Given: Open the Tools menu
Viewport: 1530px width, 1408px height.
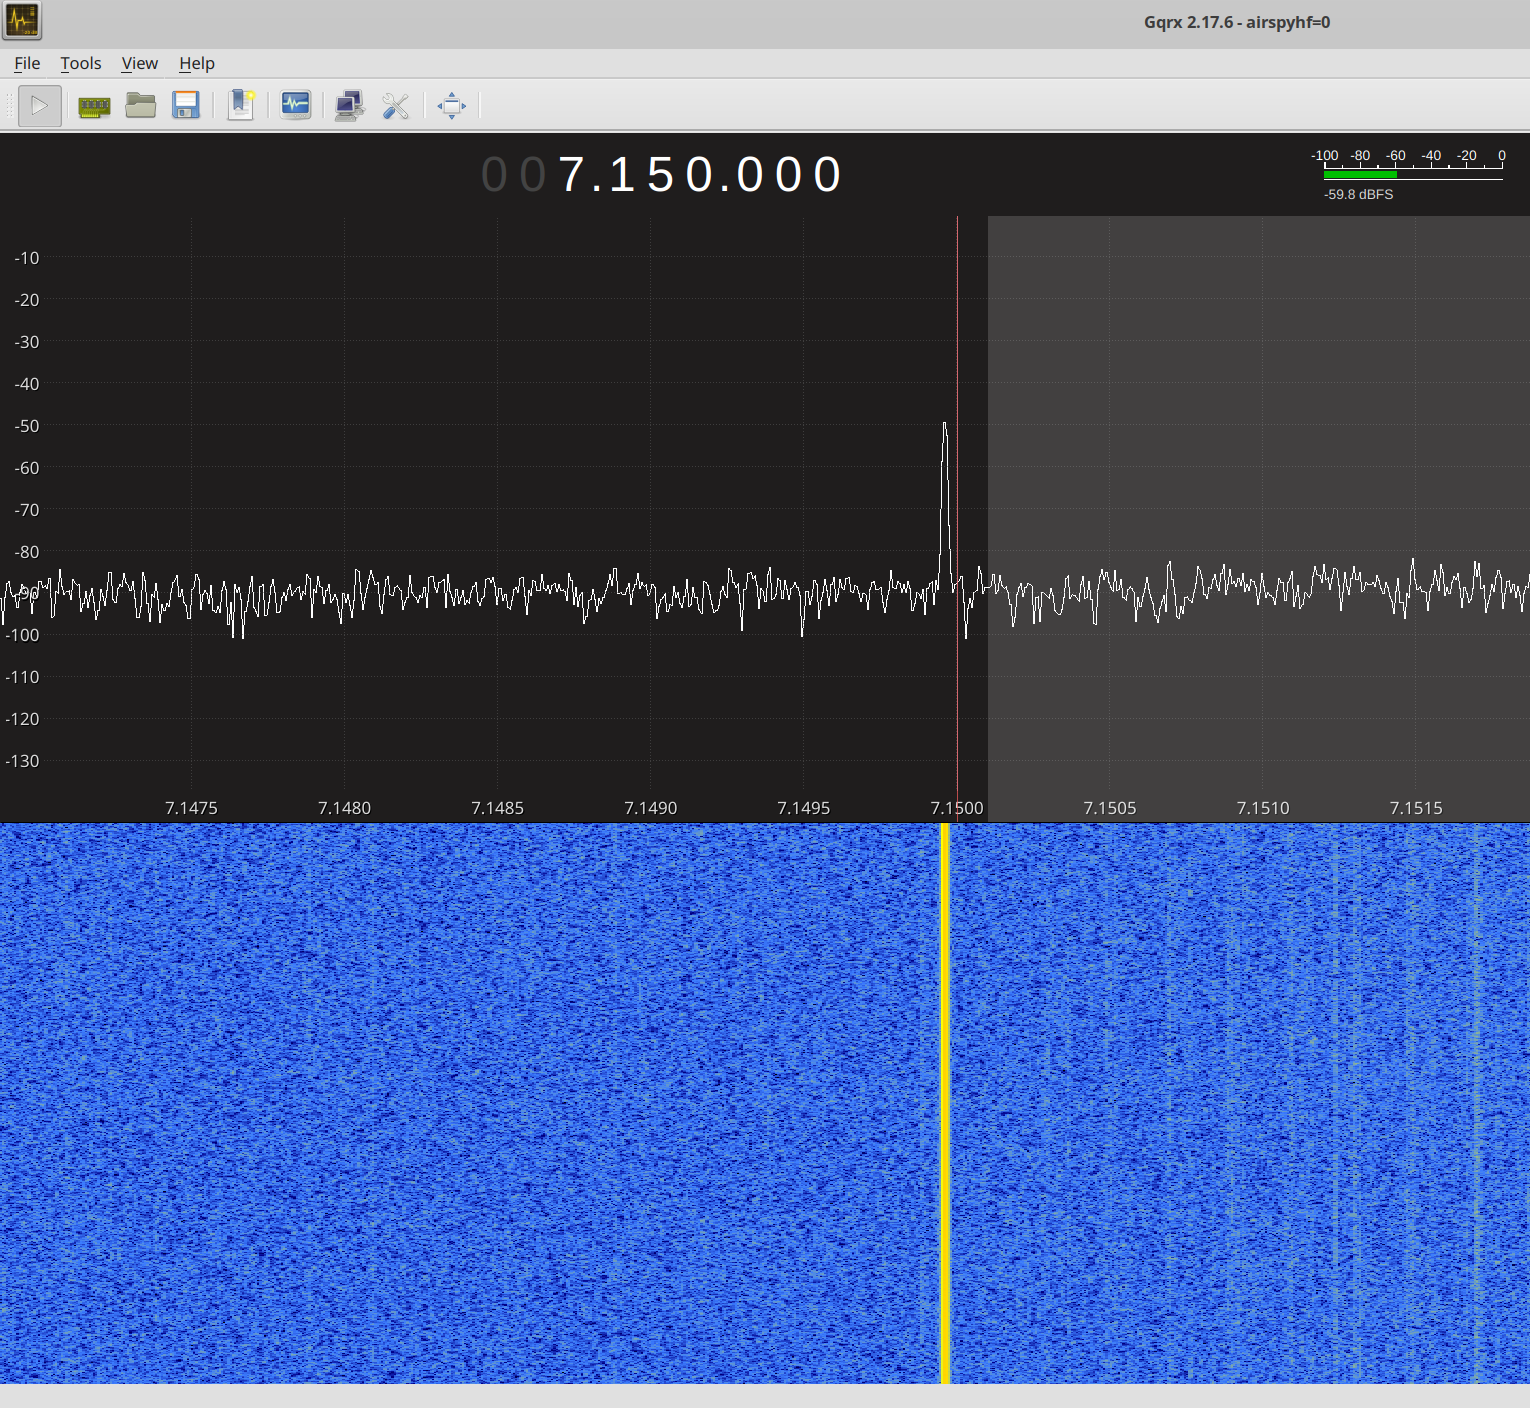Looking at the screenshot, I should (x=80, y=63).
